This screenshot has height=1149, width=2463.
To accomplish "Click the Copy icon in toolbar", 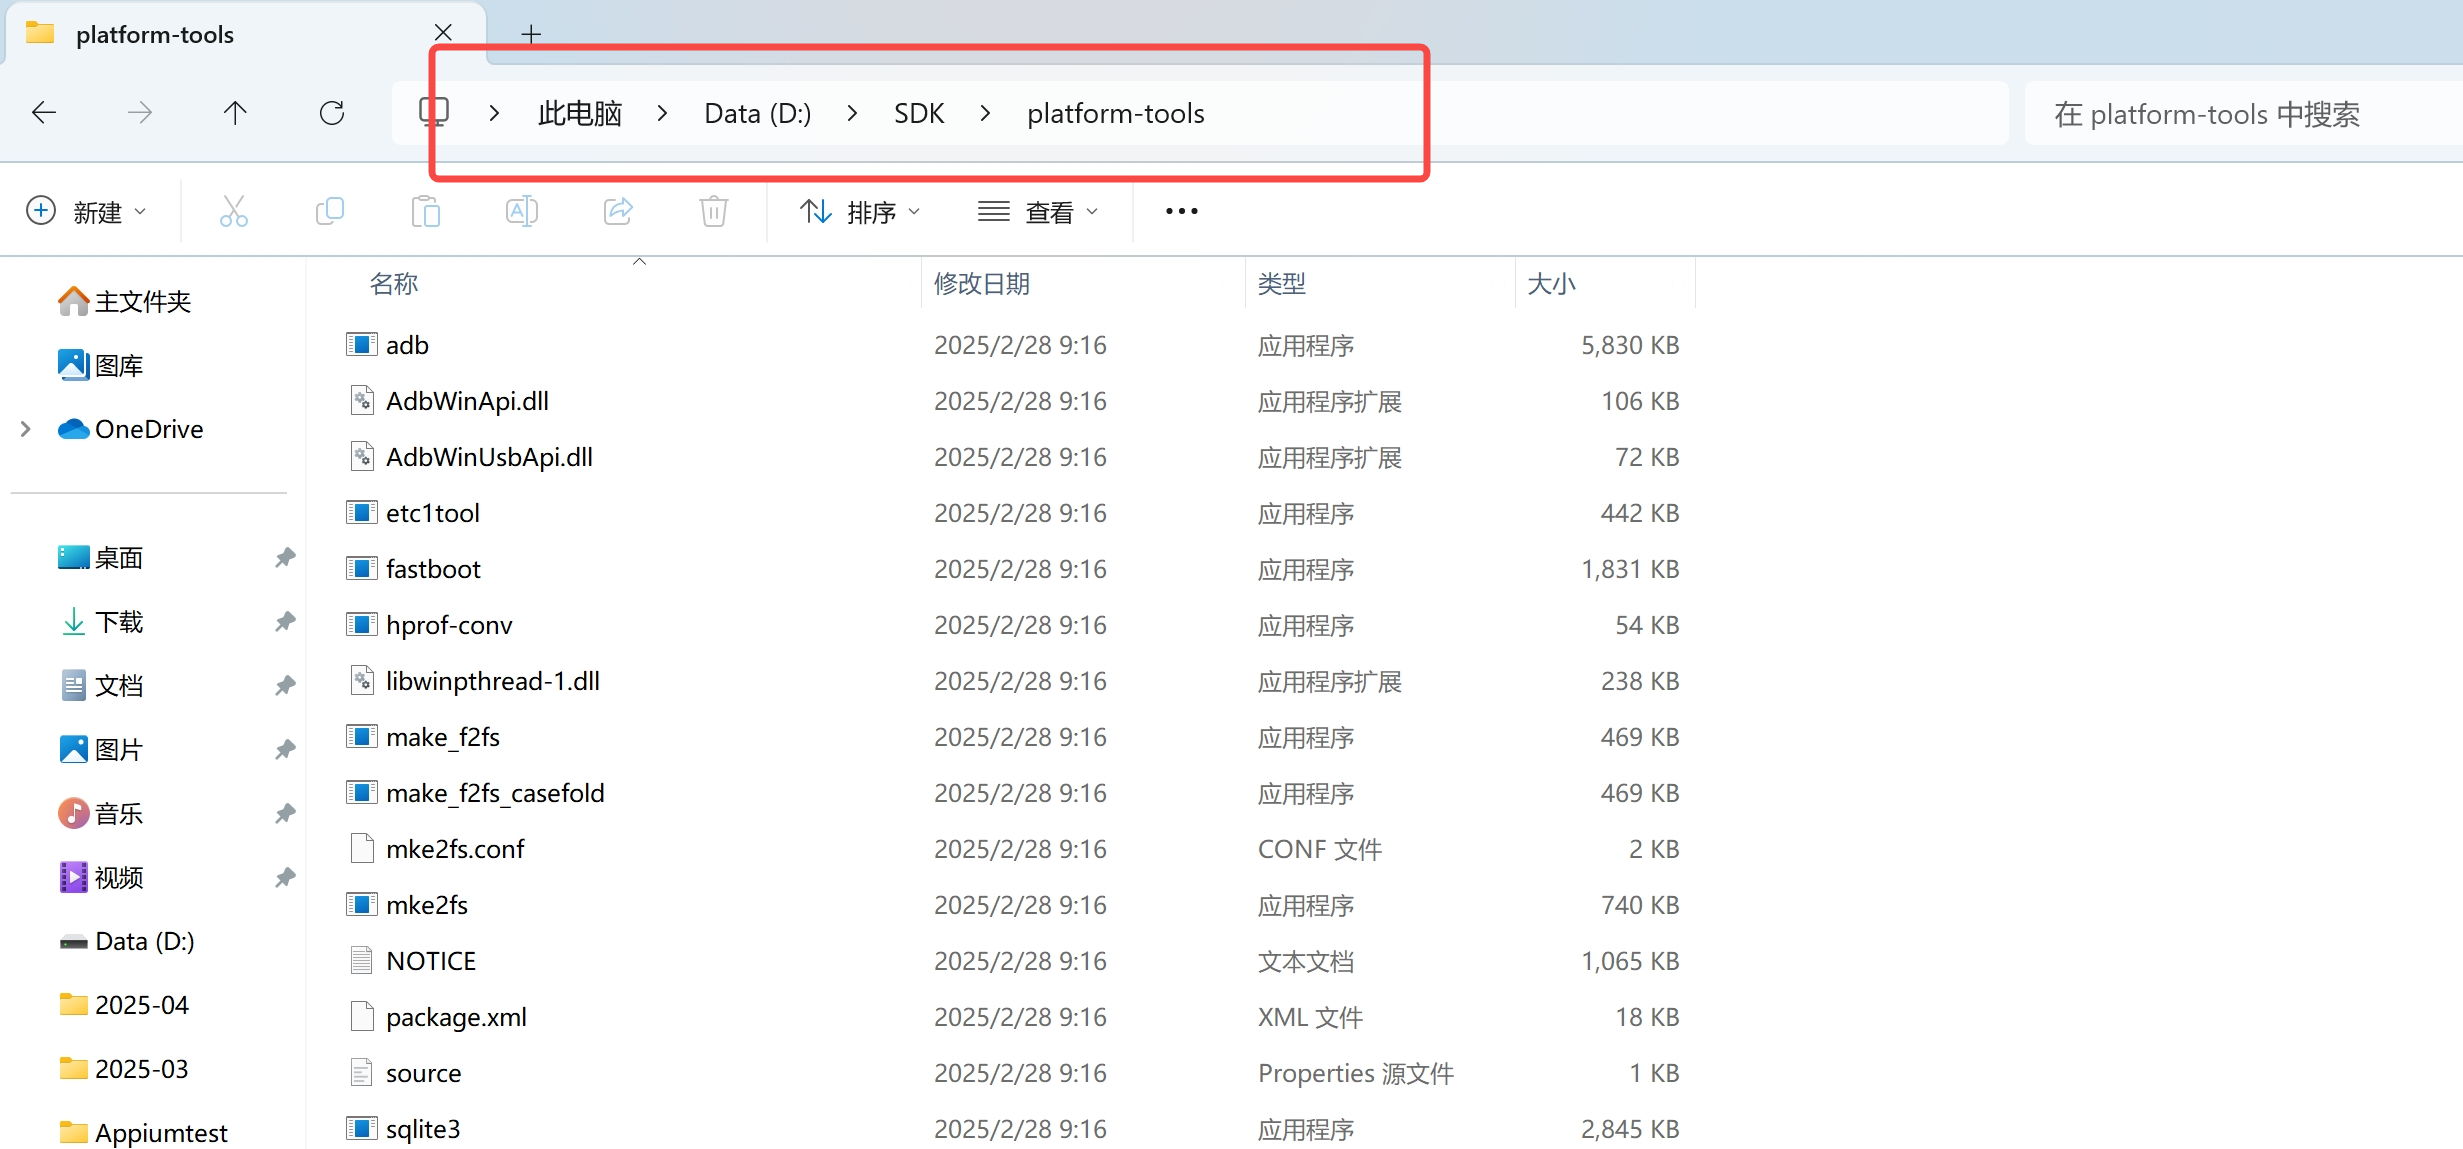I will [x=329, y=211].
